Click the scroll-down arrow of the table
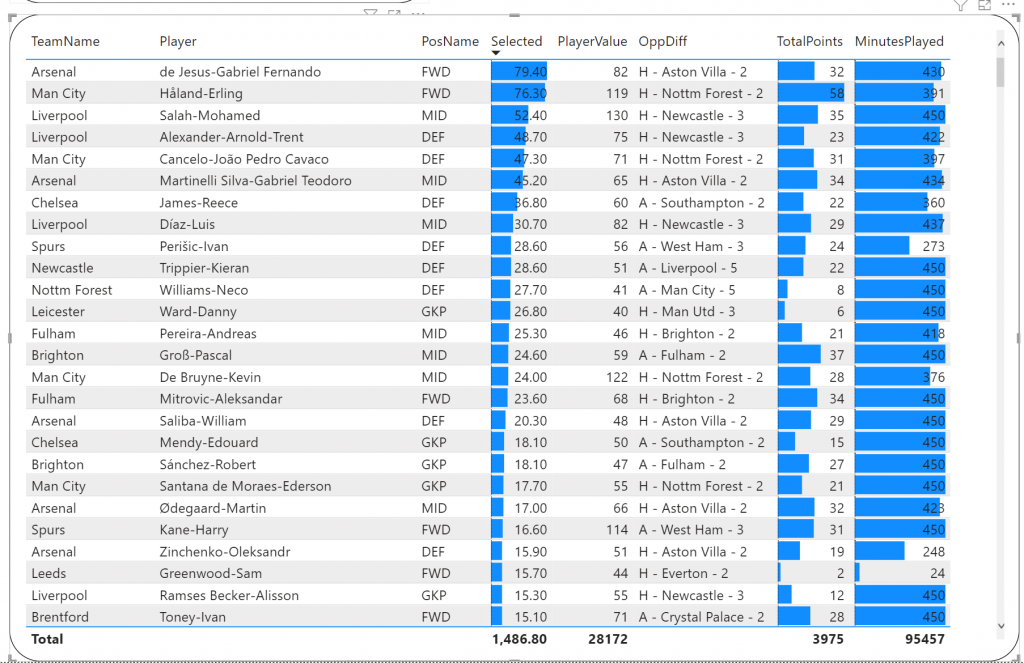 click(1001, 626)
